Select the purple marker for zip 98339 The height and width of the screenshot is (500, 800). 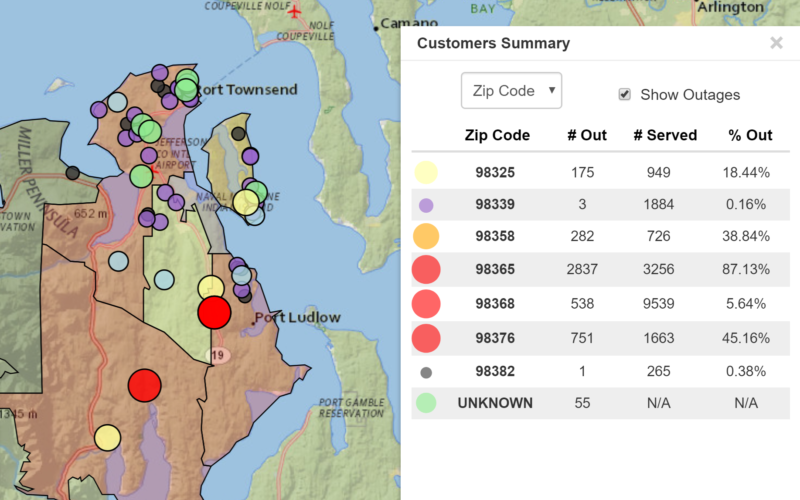click(426, 205)
